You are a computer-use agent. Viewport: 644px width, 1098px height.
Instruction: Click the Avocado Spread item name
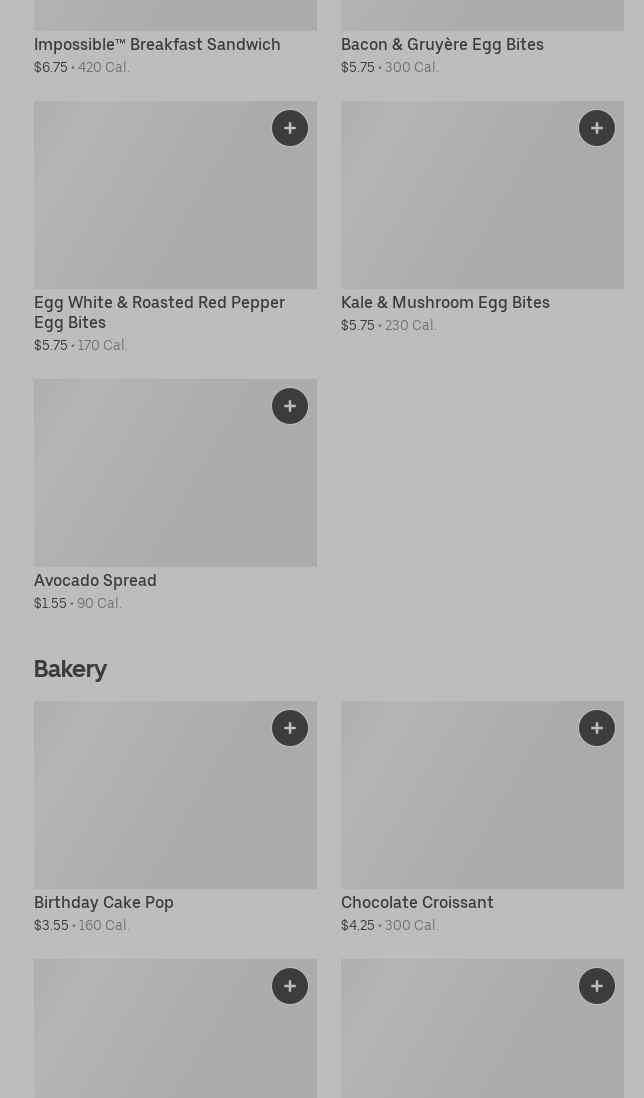(x=95, y=580)
